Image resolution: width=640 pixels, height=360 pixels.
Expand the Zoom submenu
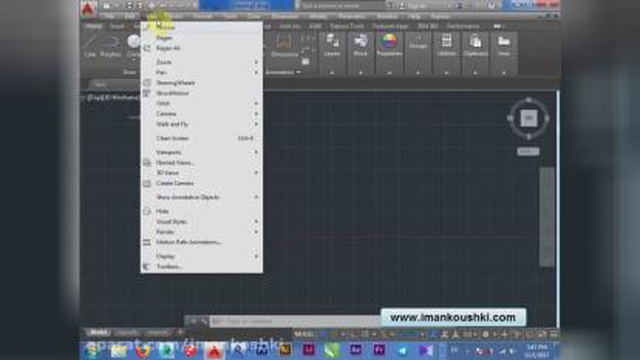coord(202,62)
